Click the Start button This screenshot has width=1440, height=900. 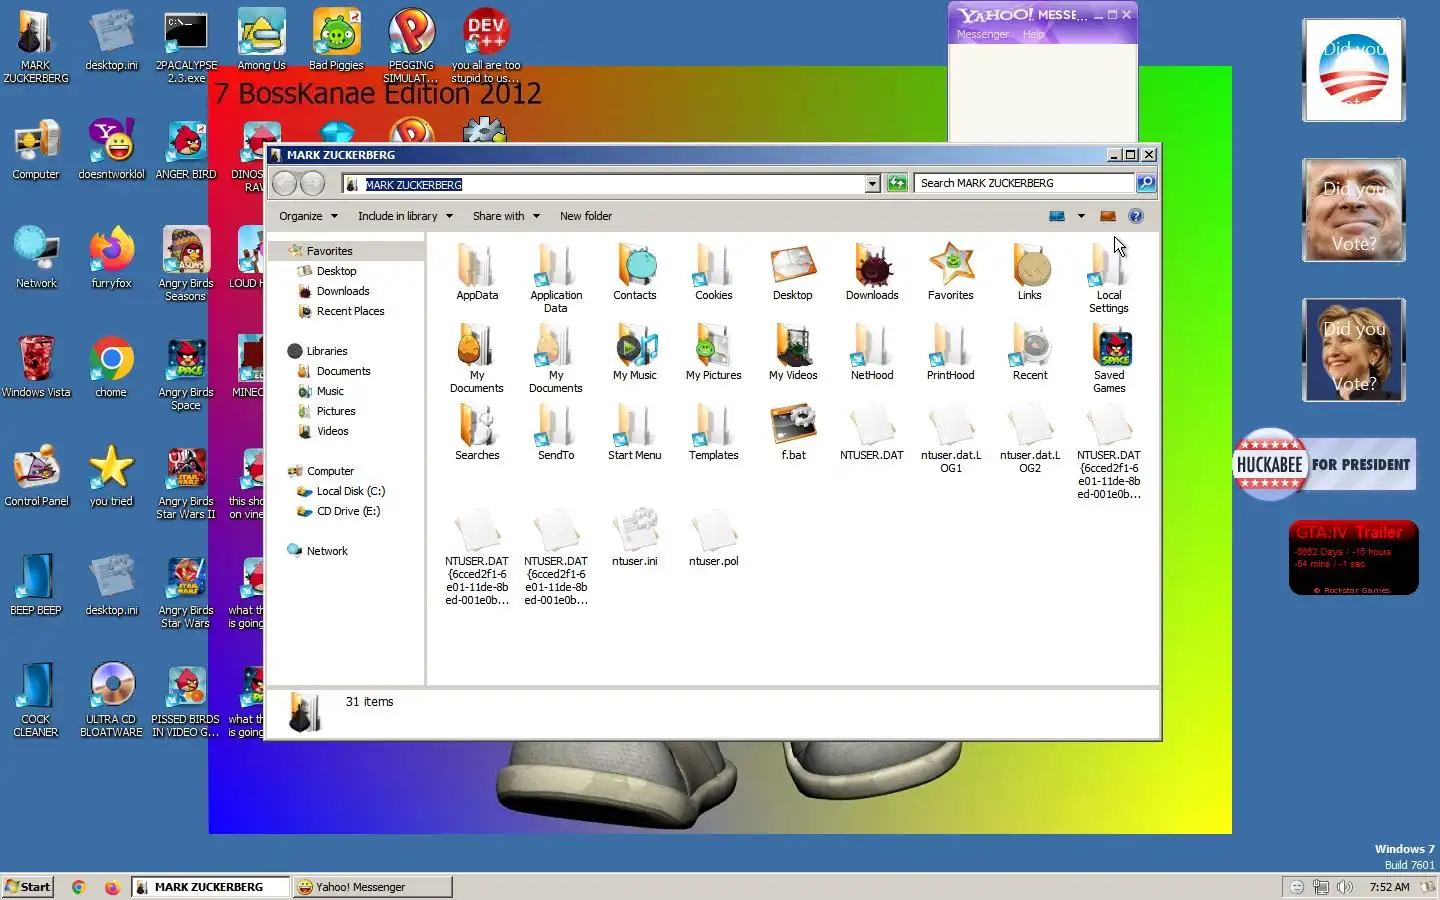28,887
